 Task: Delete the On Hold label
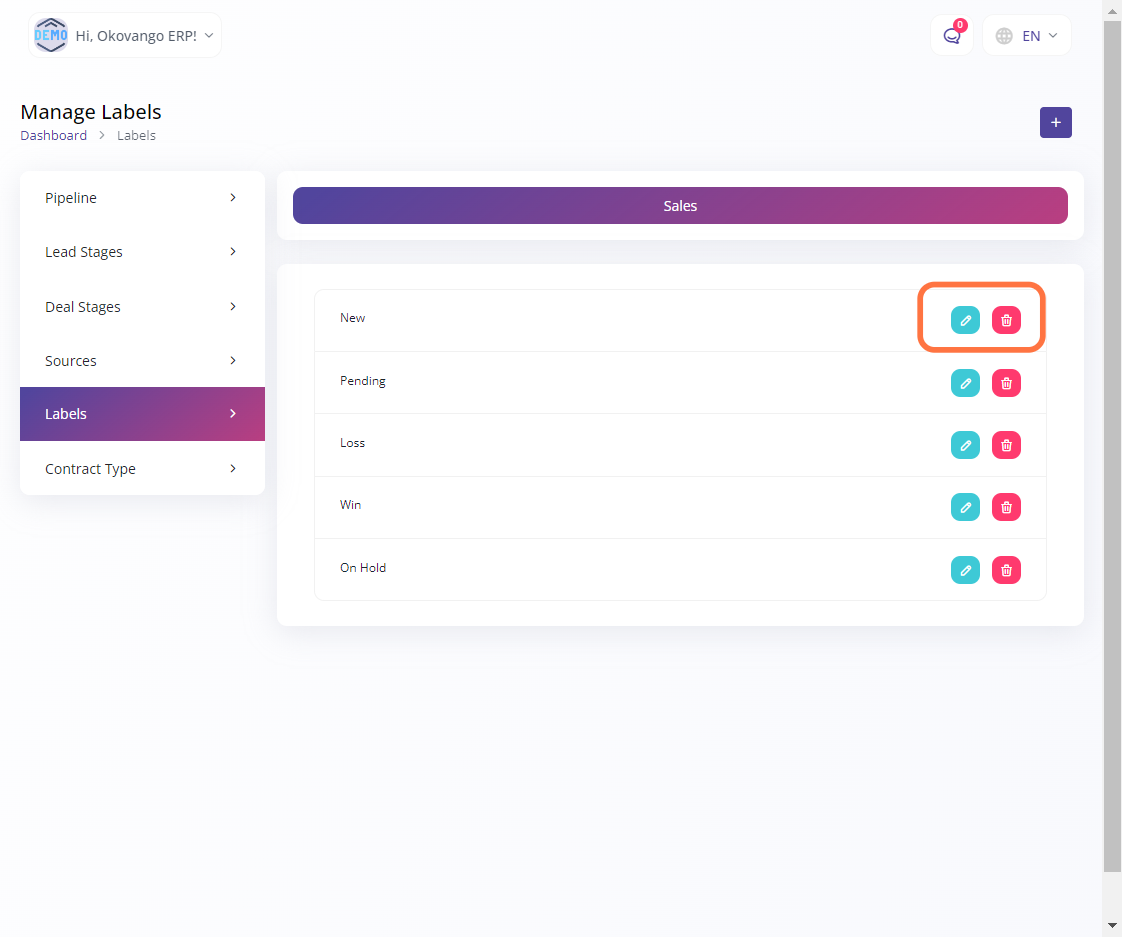pos(1006,570)
